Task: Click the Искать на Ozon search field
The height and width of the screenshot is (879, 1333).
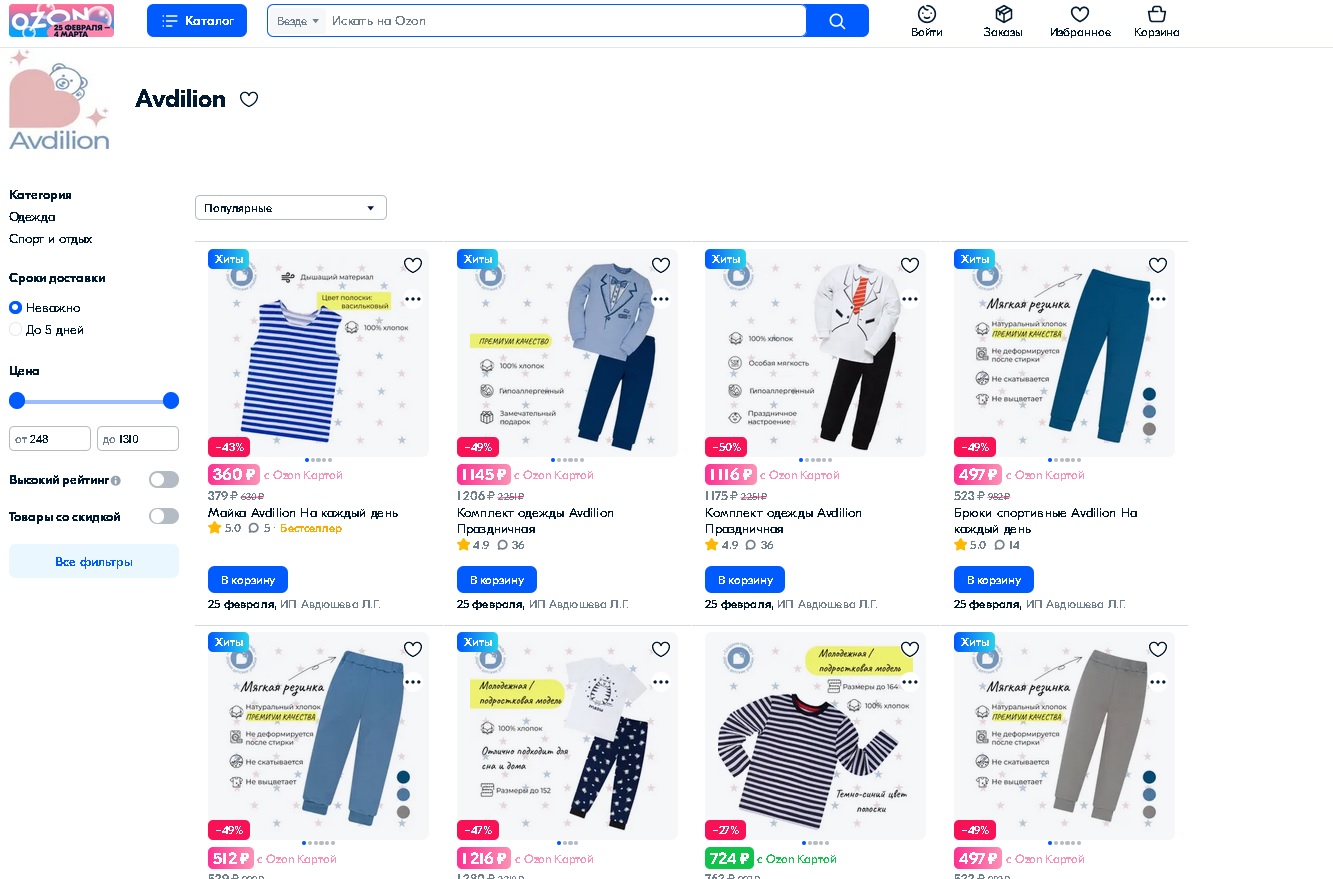Action: point(565,21)
